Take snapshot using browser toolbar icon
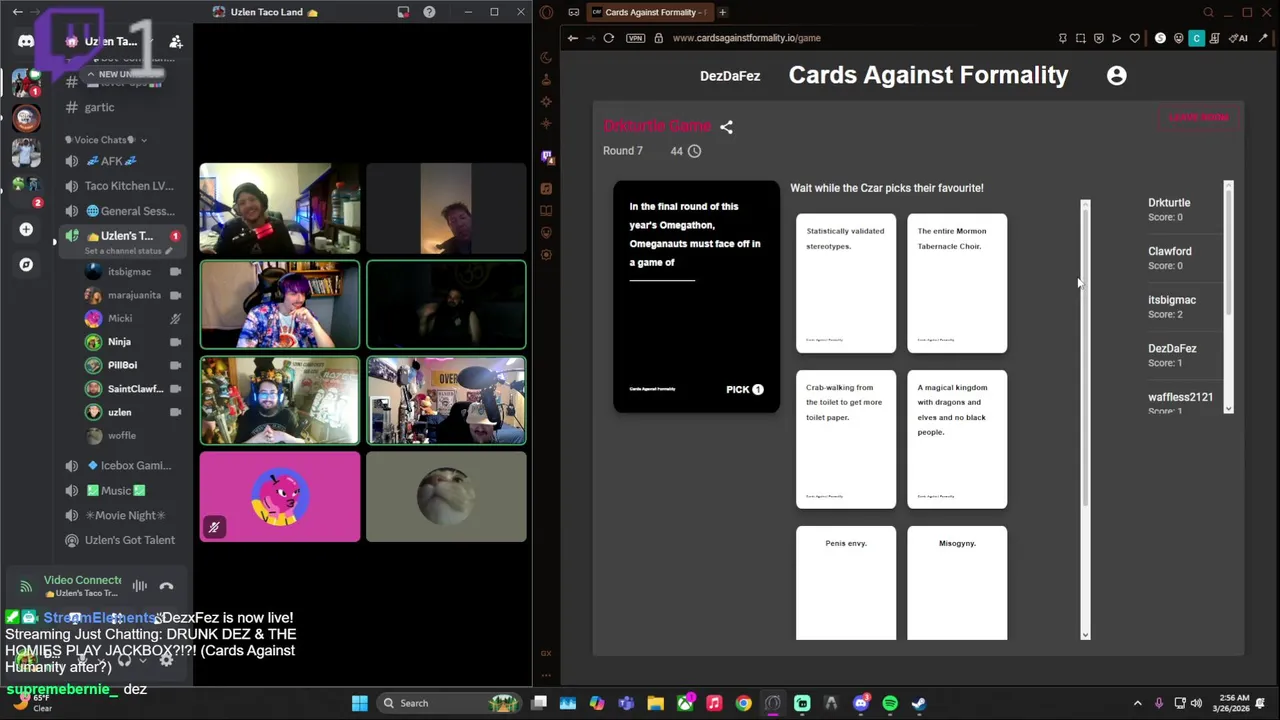The width and height of the screenshot is (1280, 720). pos(1080,38)
